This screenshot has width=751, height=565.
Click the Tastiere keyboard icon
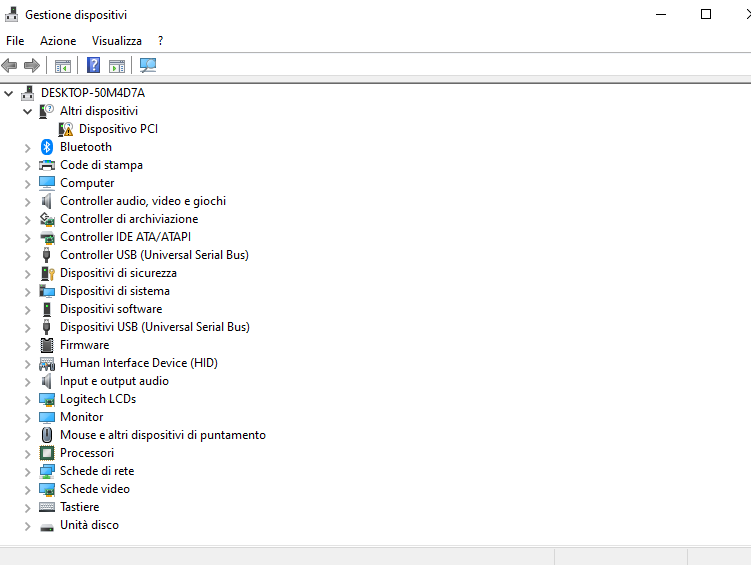point(47,507)
